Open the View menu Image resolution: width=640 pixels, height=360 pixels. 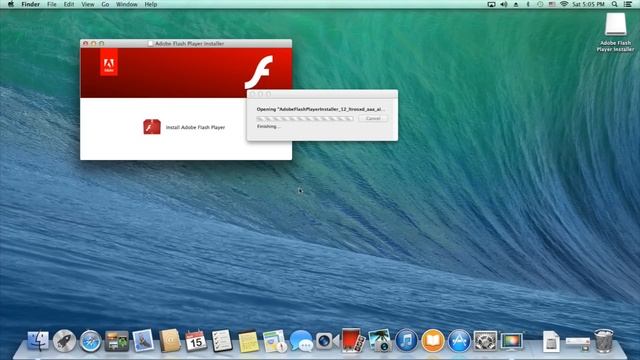(x=88, y=4)
